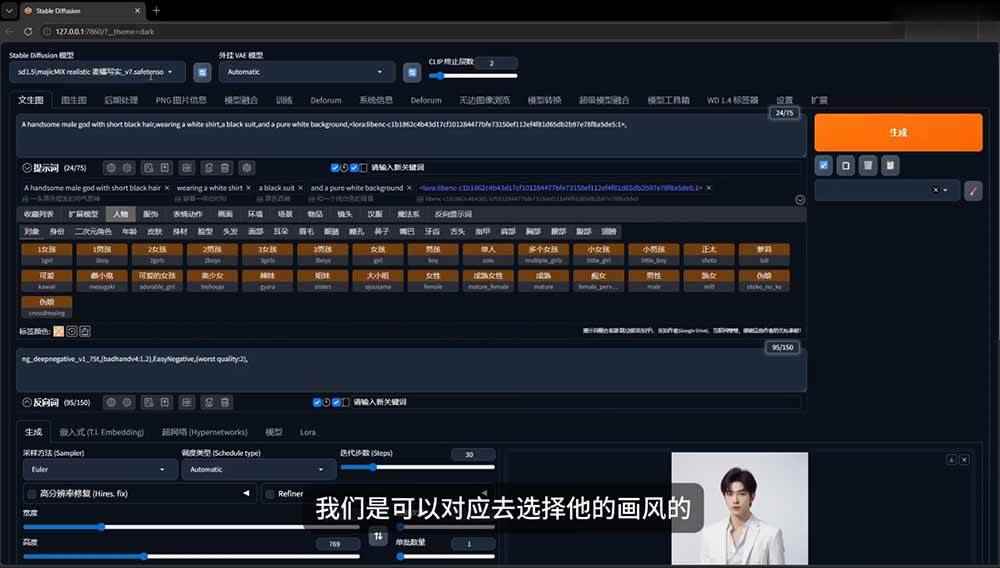
Task: Click the trash icon in the negative prompt toolbar
Action: click(x=225, y=402)
